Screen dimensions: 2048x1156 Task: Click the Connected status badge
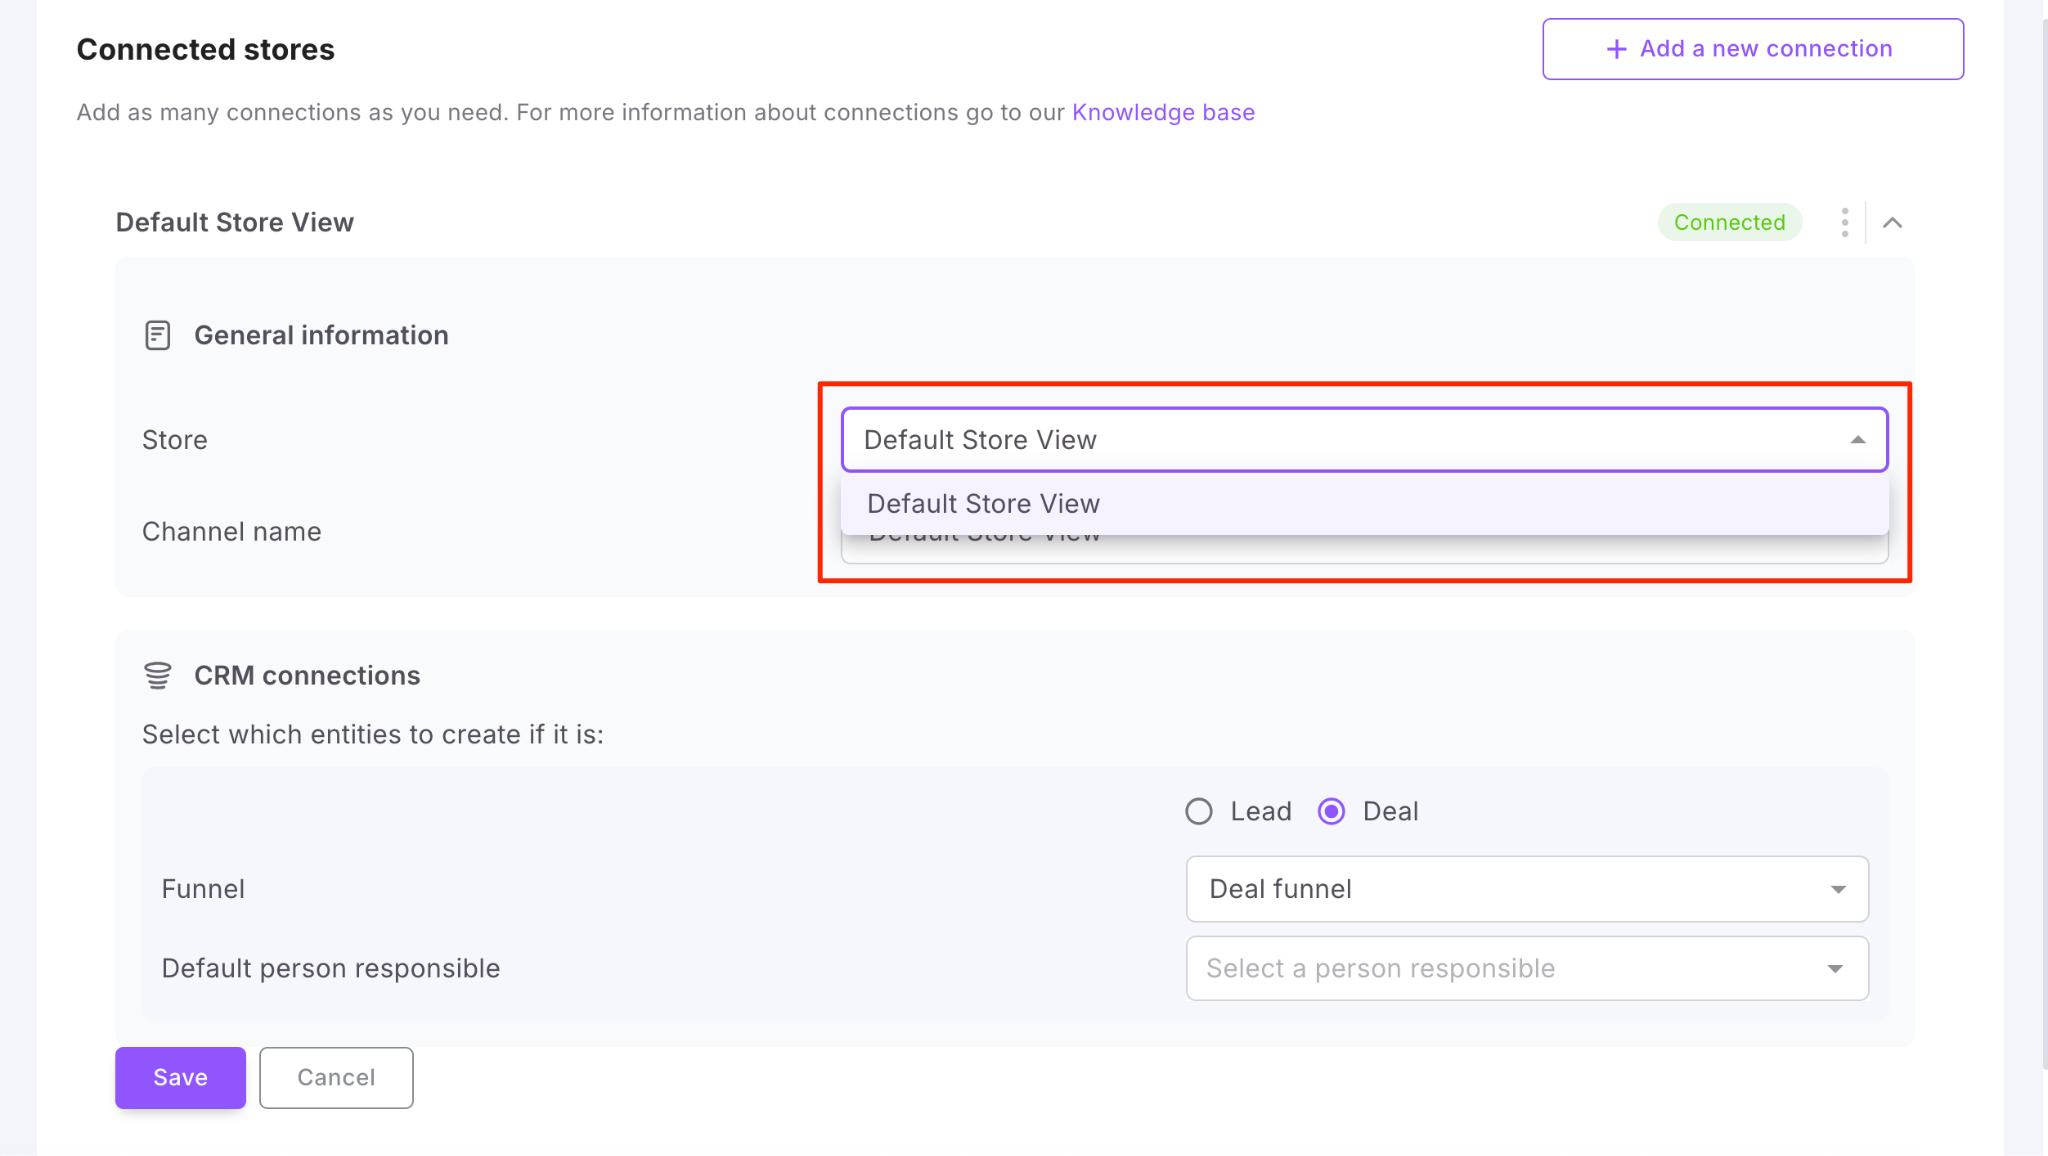(1729, 222)
